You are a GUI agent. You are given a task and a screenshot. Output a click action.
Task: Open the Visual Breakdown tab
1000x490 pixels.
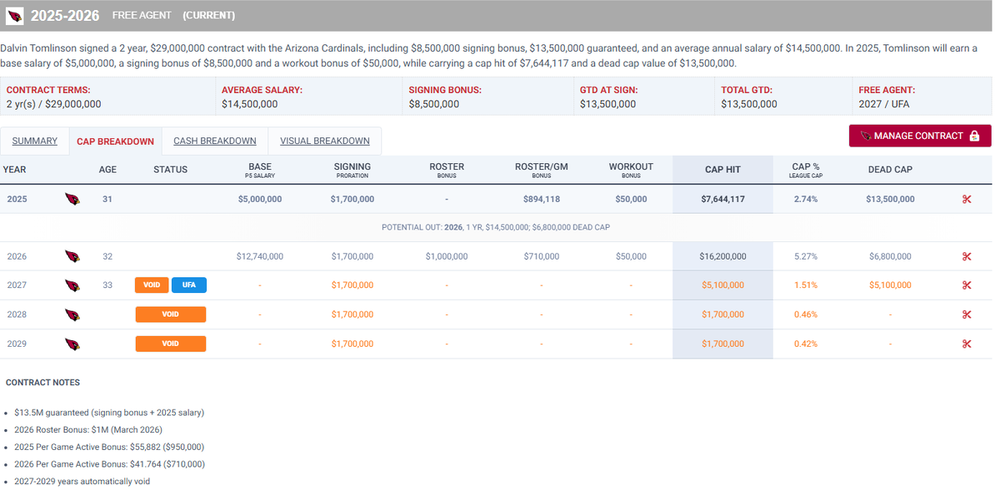click(x=325, y=141)
